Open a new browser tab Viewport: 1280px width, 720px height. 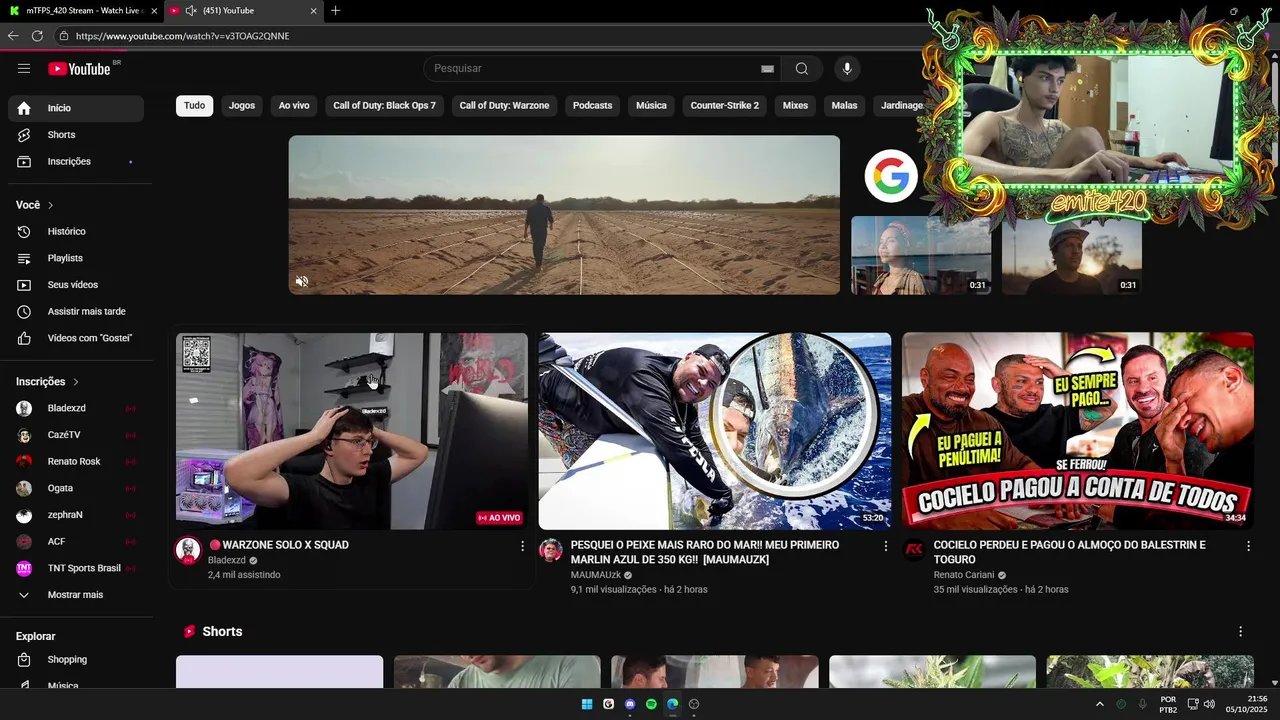(x=335, y=11)
